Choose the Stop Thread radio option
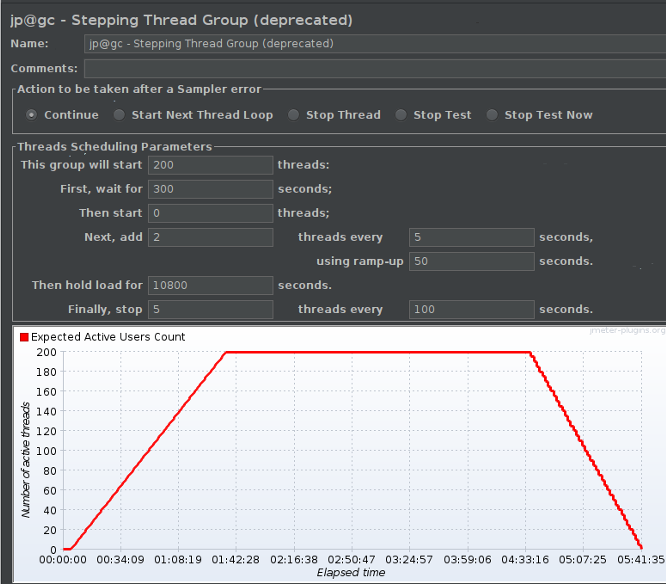Viewport: 666px width, 585px height. point(293,115)
